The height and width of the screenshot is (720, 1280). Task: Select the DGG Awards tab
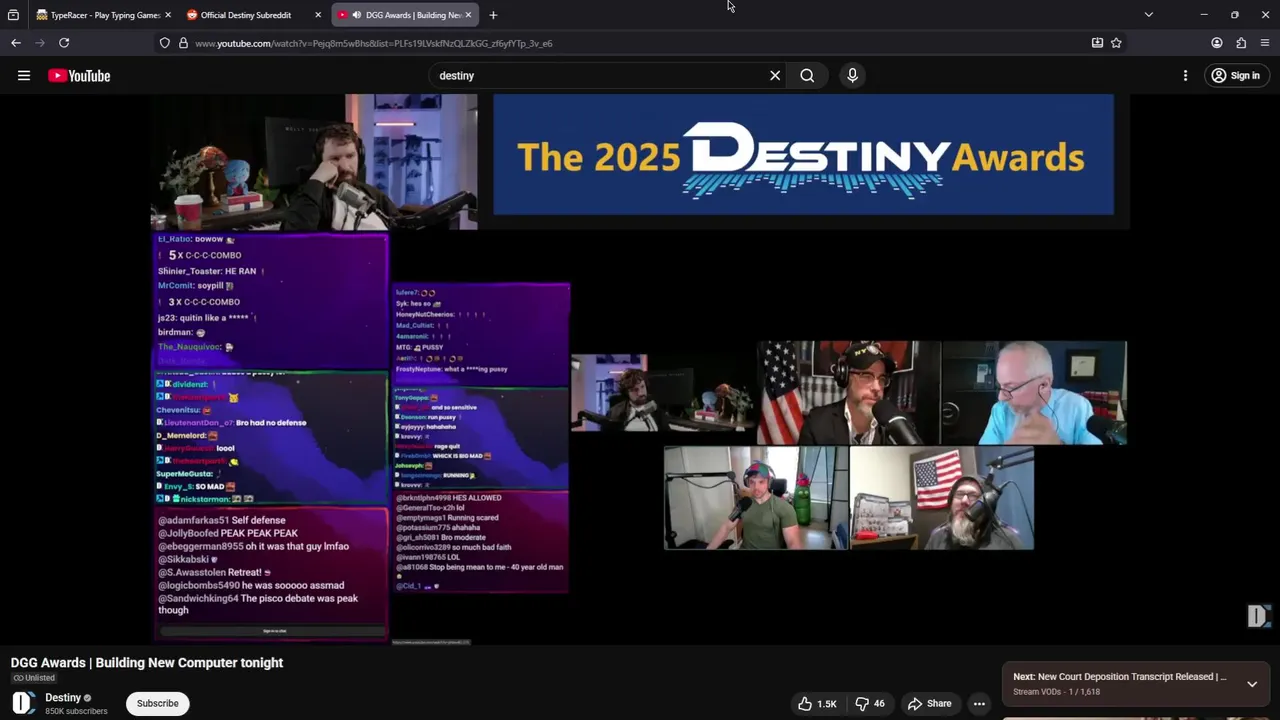(x=405, y=15)
